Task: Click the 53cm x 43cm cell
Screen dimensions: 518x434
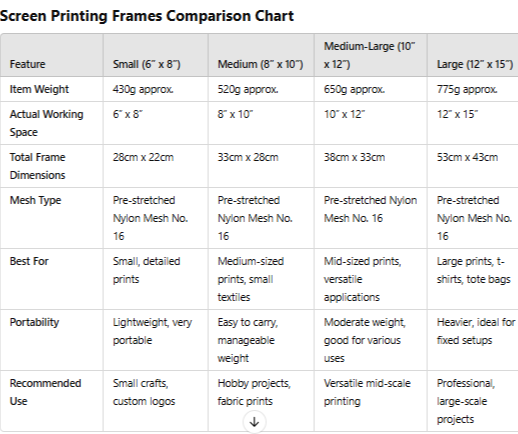Action: tap(467, 157)
